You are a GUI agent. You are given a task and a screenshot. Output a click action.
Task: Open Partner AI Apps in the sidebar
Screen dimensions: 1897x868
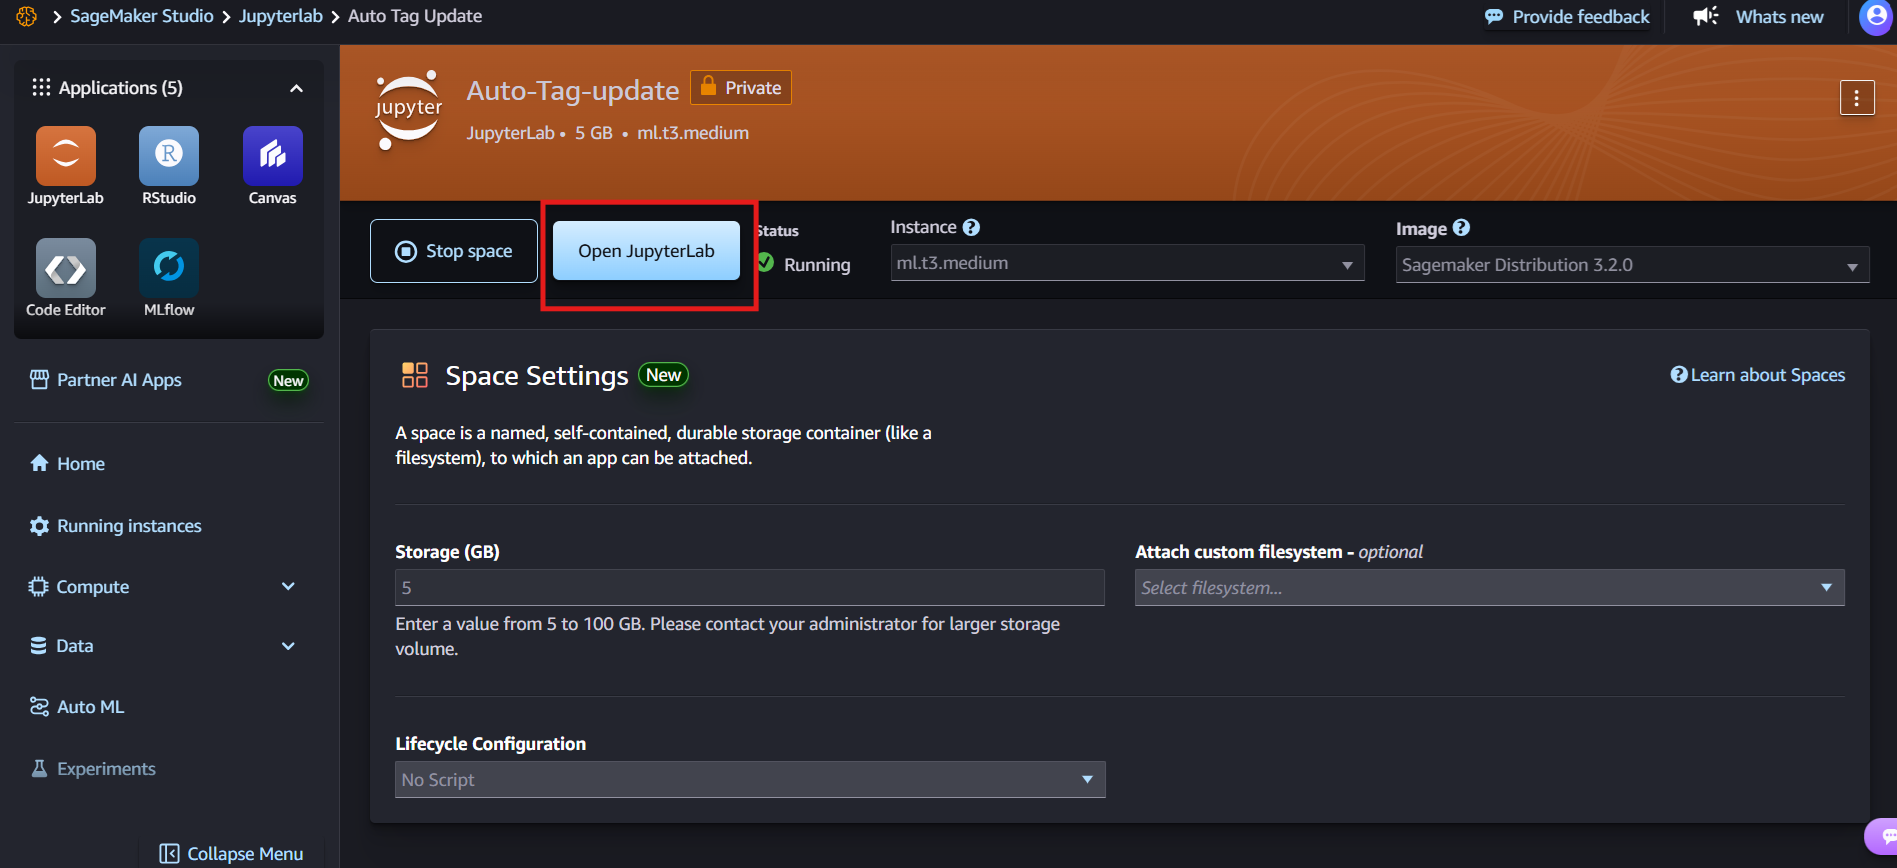point(106,380)
